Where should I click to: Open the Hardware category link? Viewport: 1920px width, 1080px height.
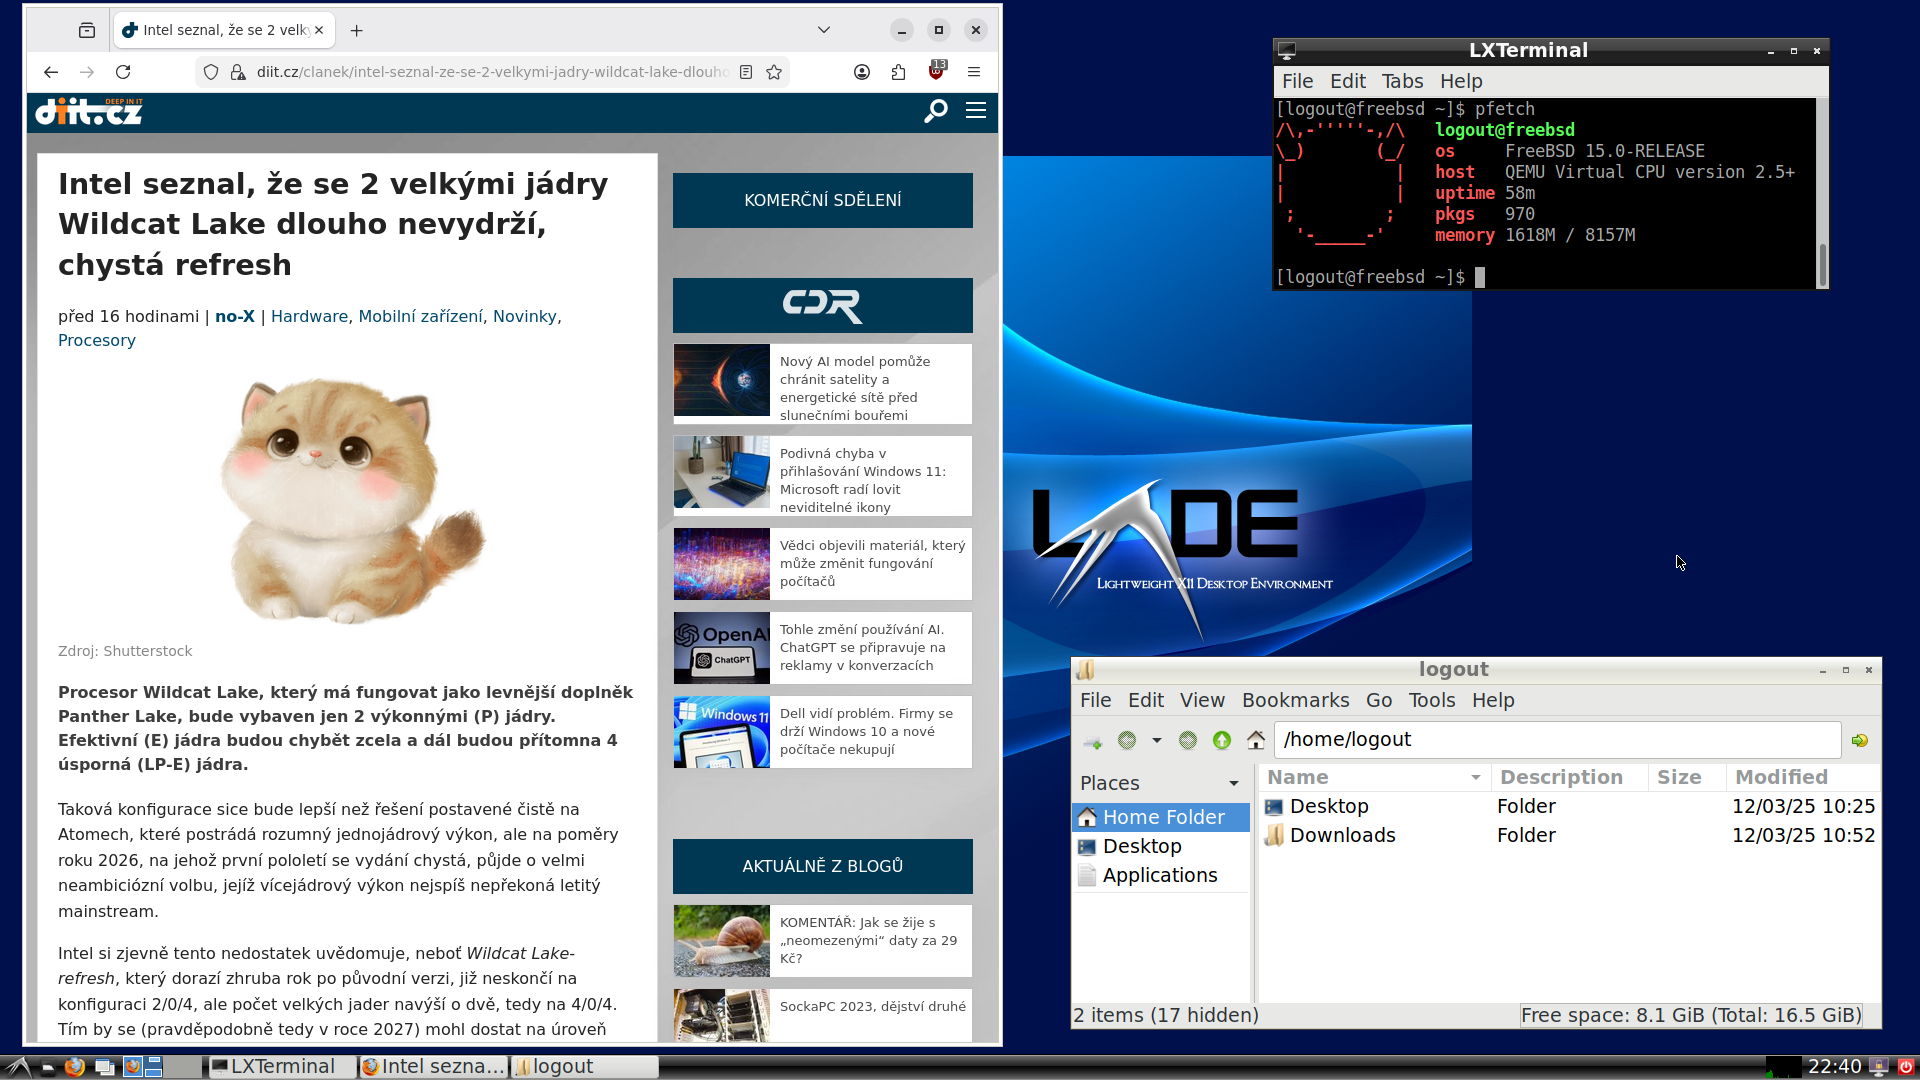(309, 316)
